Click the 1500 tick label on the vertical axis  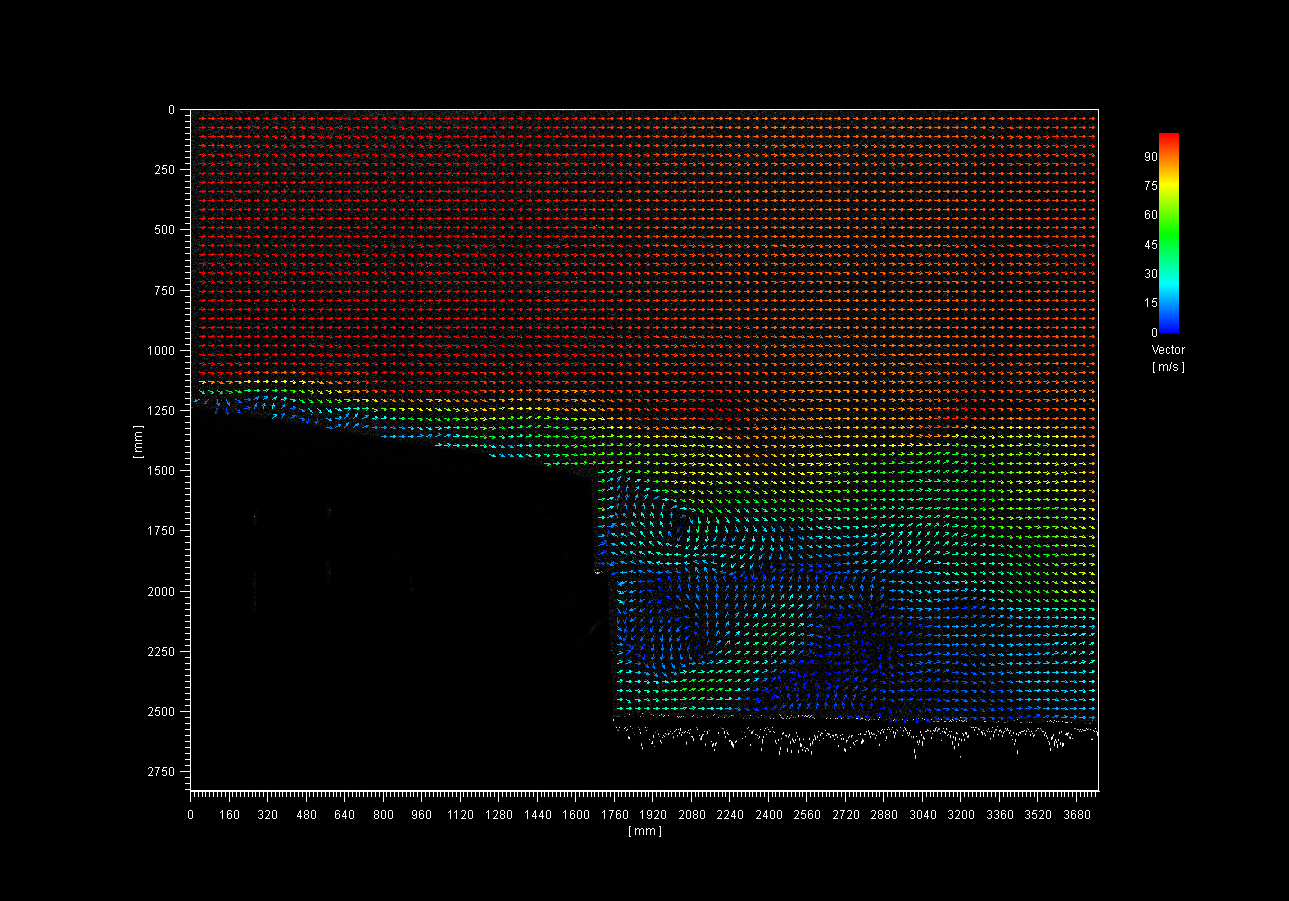(x=162, y=470)
